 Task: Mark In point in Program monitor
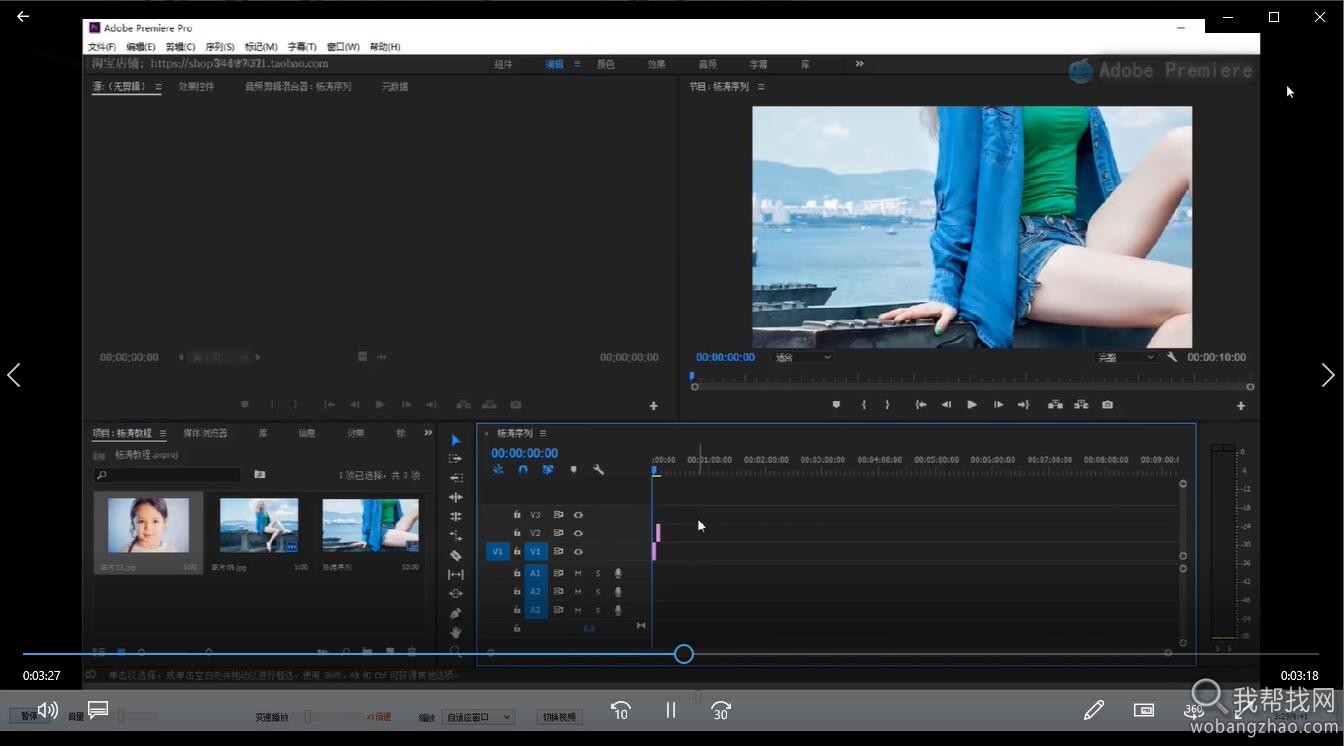coord(863,405)
